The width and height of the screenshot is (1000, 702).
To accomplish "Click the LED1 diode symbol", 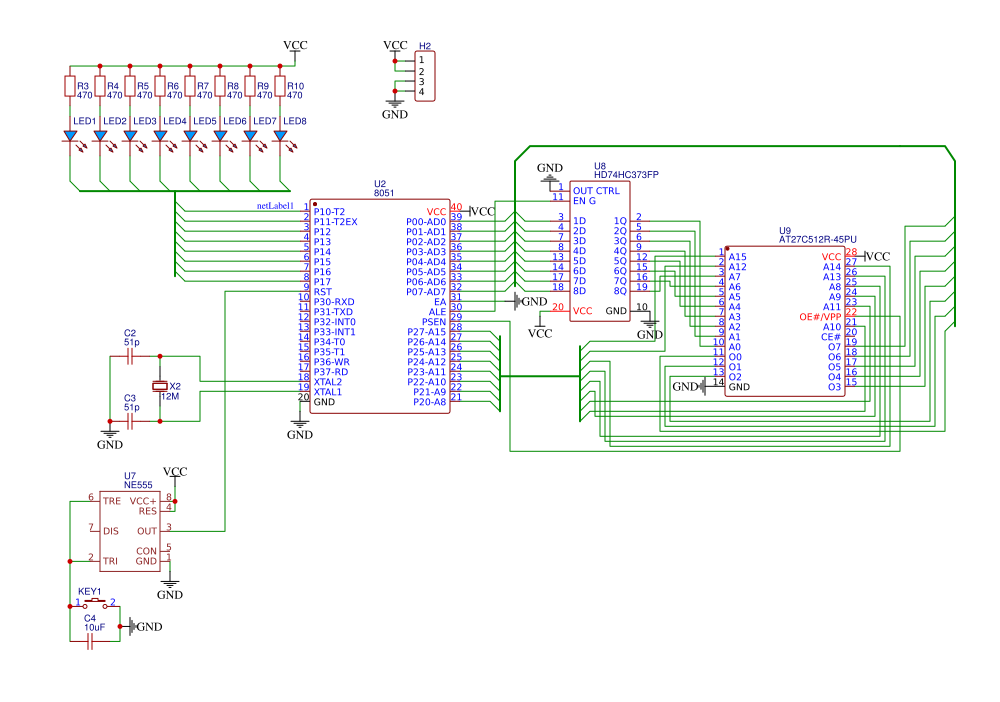I will pos(70,136).
